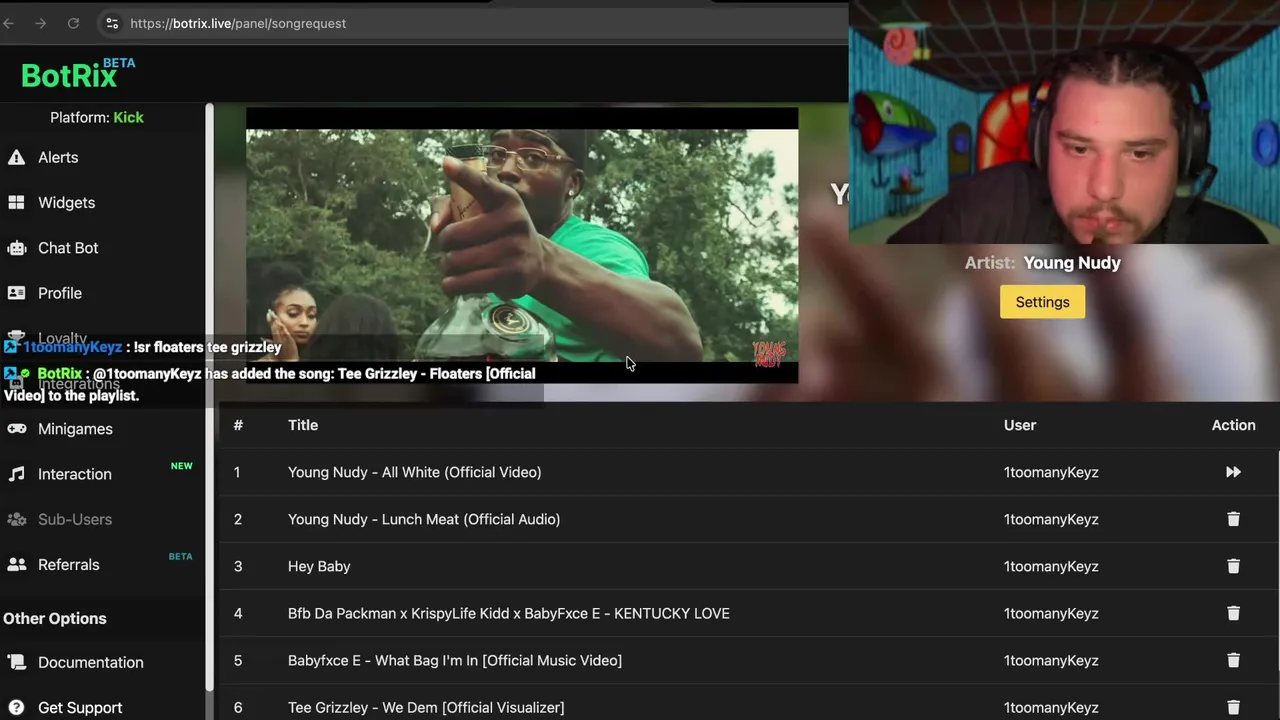The width and height of the screenshot is (1280, 720).
Task: Select the Get Support question icon
Action: (16, 707)
